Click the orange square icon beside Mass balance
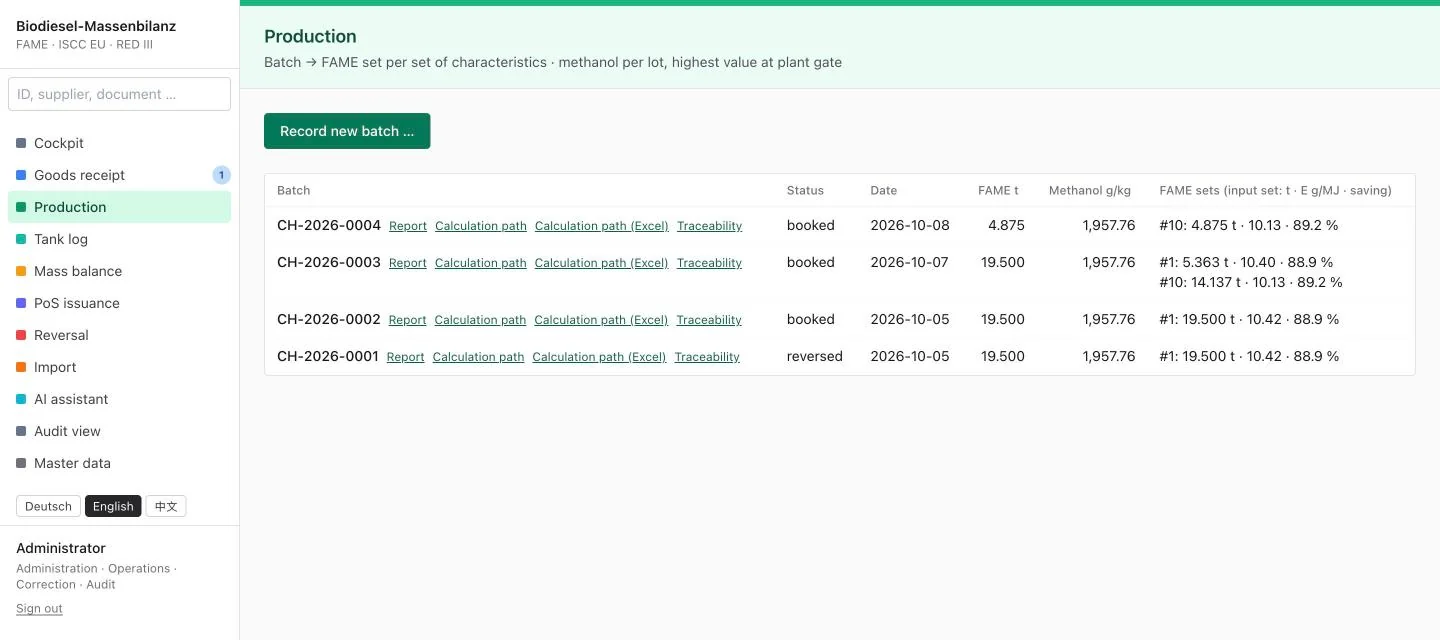This screenshot has width=1440, height=640. 21,271
